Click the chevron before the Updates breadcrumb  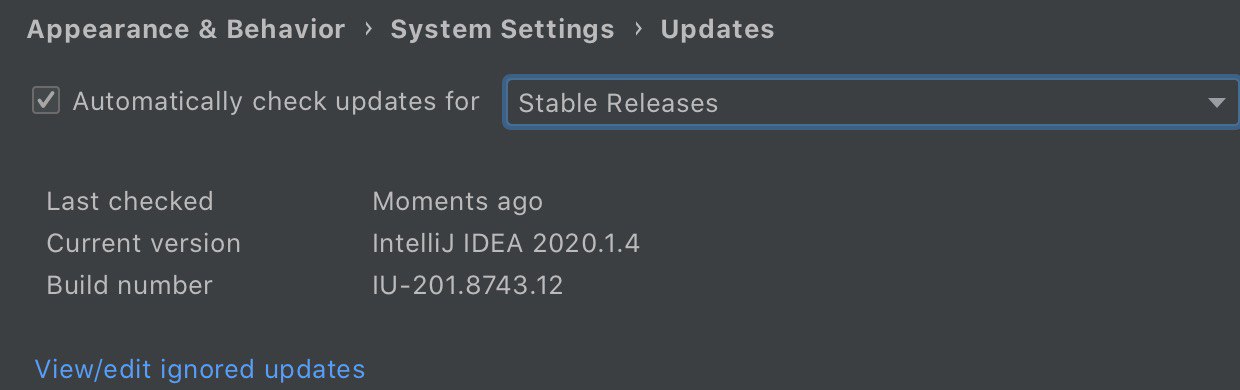(638, 30)
